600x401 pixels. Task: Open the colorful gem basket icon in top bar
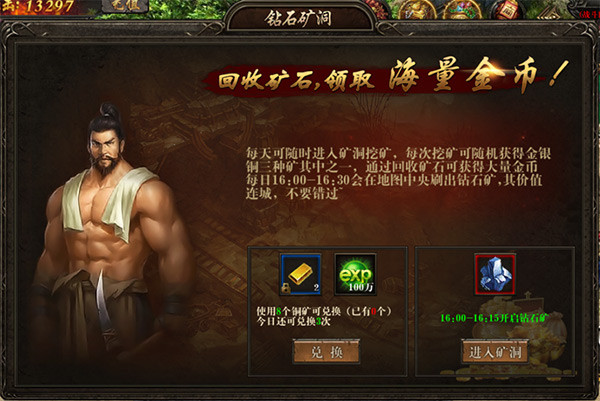click(x=462, y=9)
